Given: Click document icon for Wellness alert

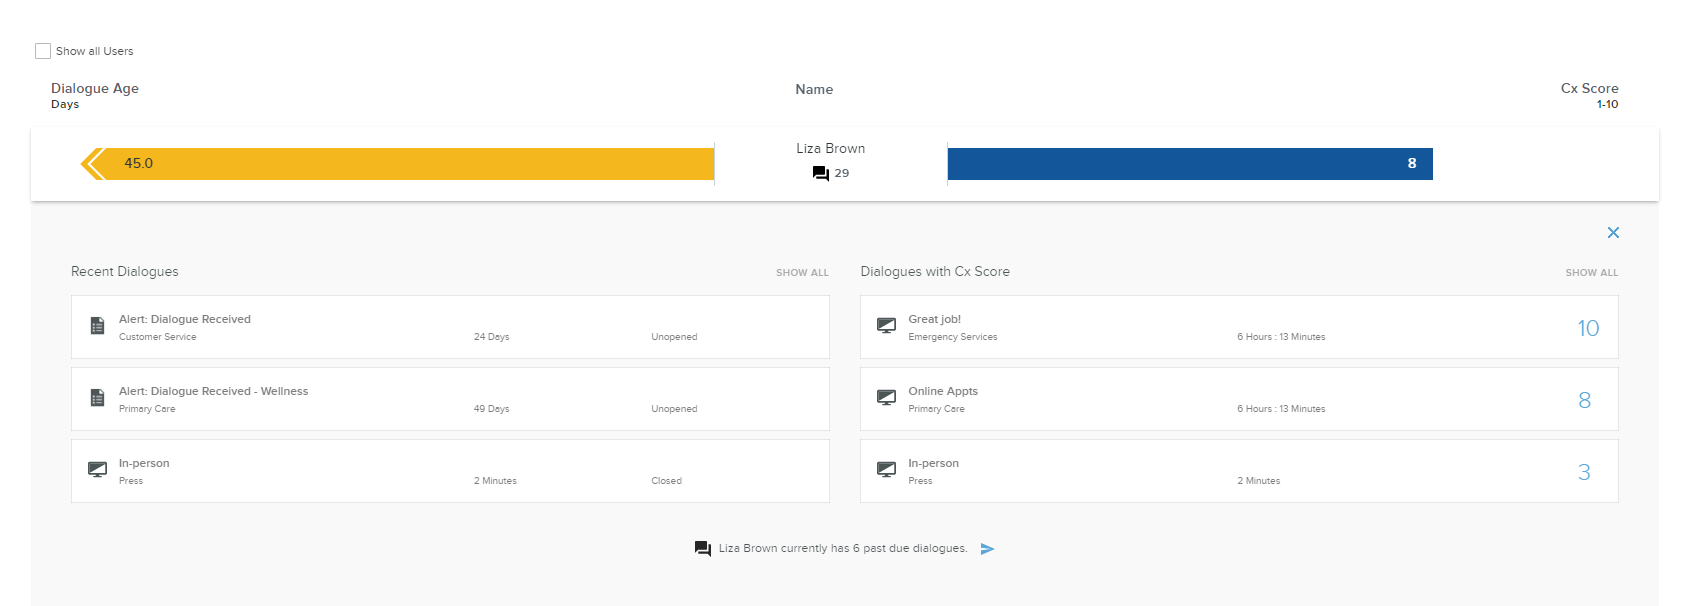Looking at the screenshot, I should pyautogui.click(x=98, y=398).
